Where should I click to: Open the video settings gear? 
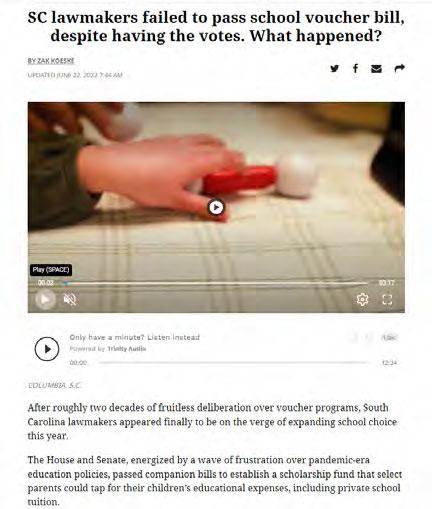tap(362, 299)
